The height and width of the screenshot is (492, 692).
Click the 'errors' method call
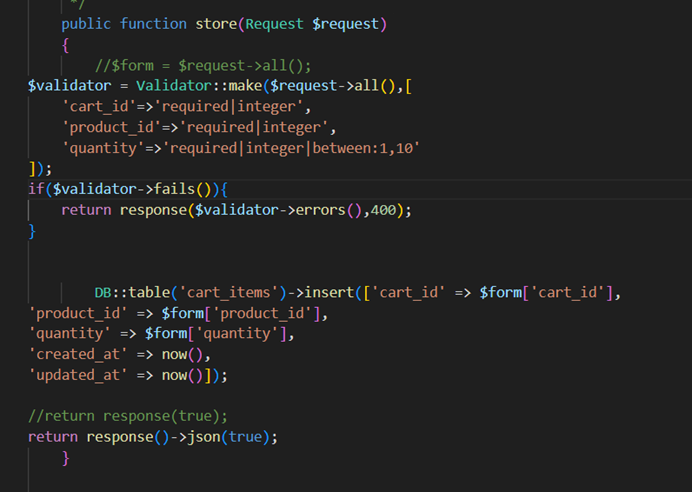[x=320, y=210]
